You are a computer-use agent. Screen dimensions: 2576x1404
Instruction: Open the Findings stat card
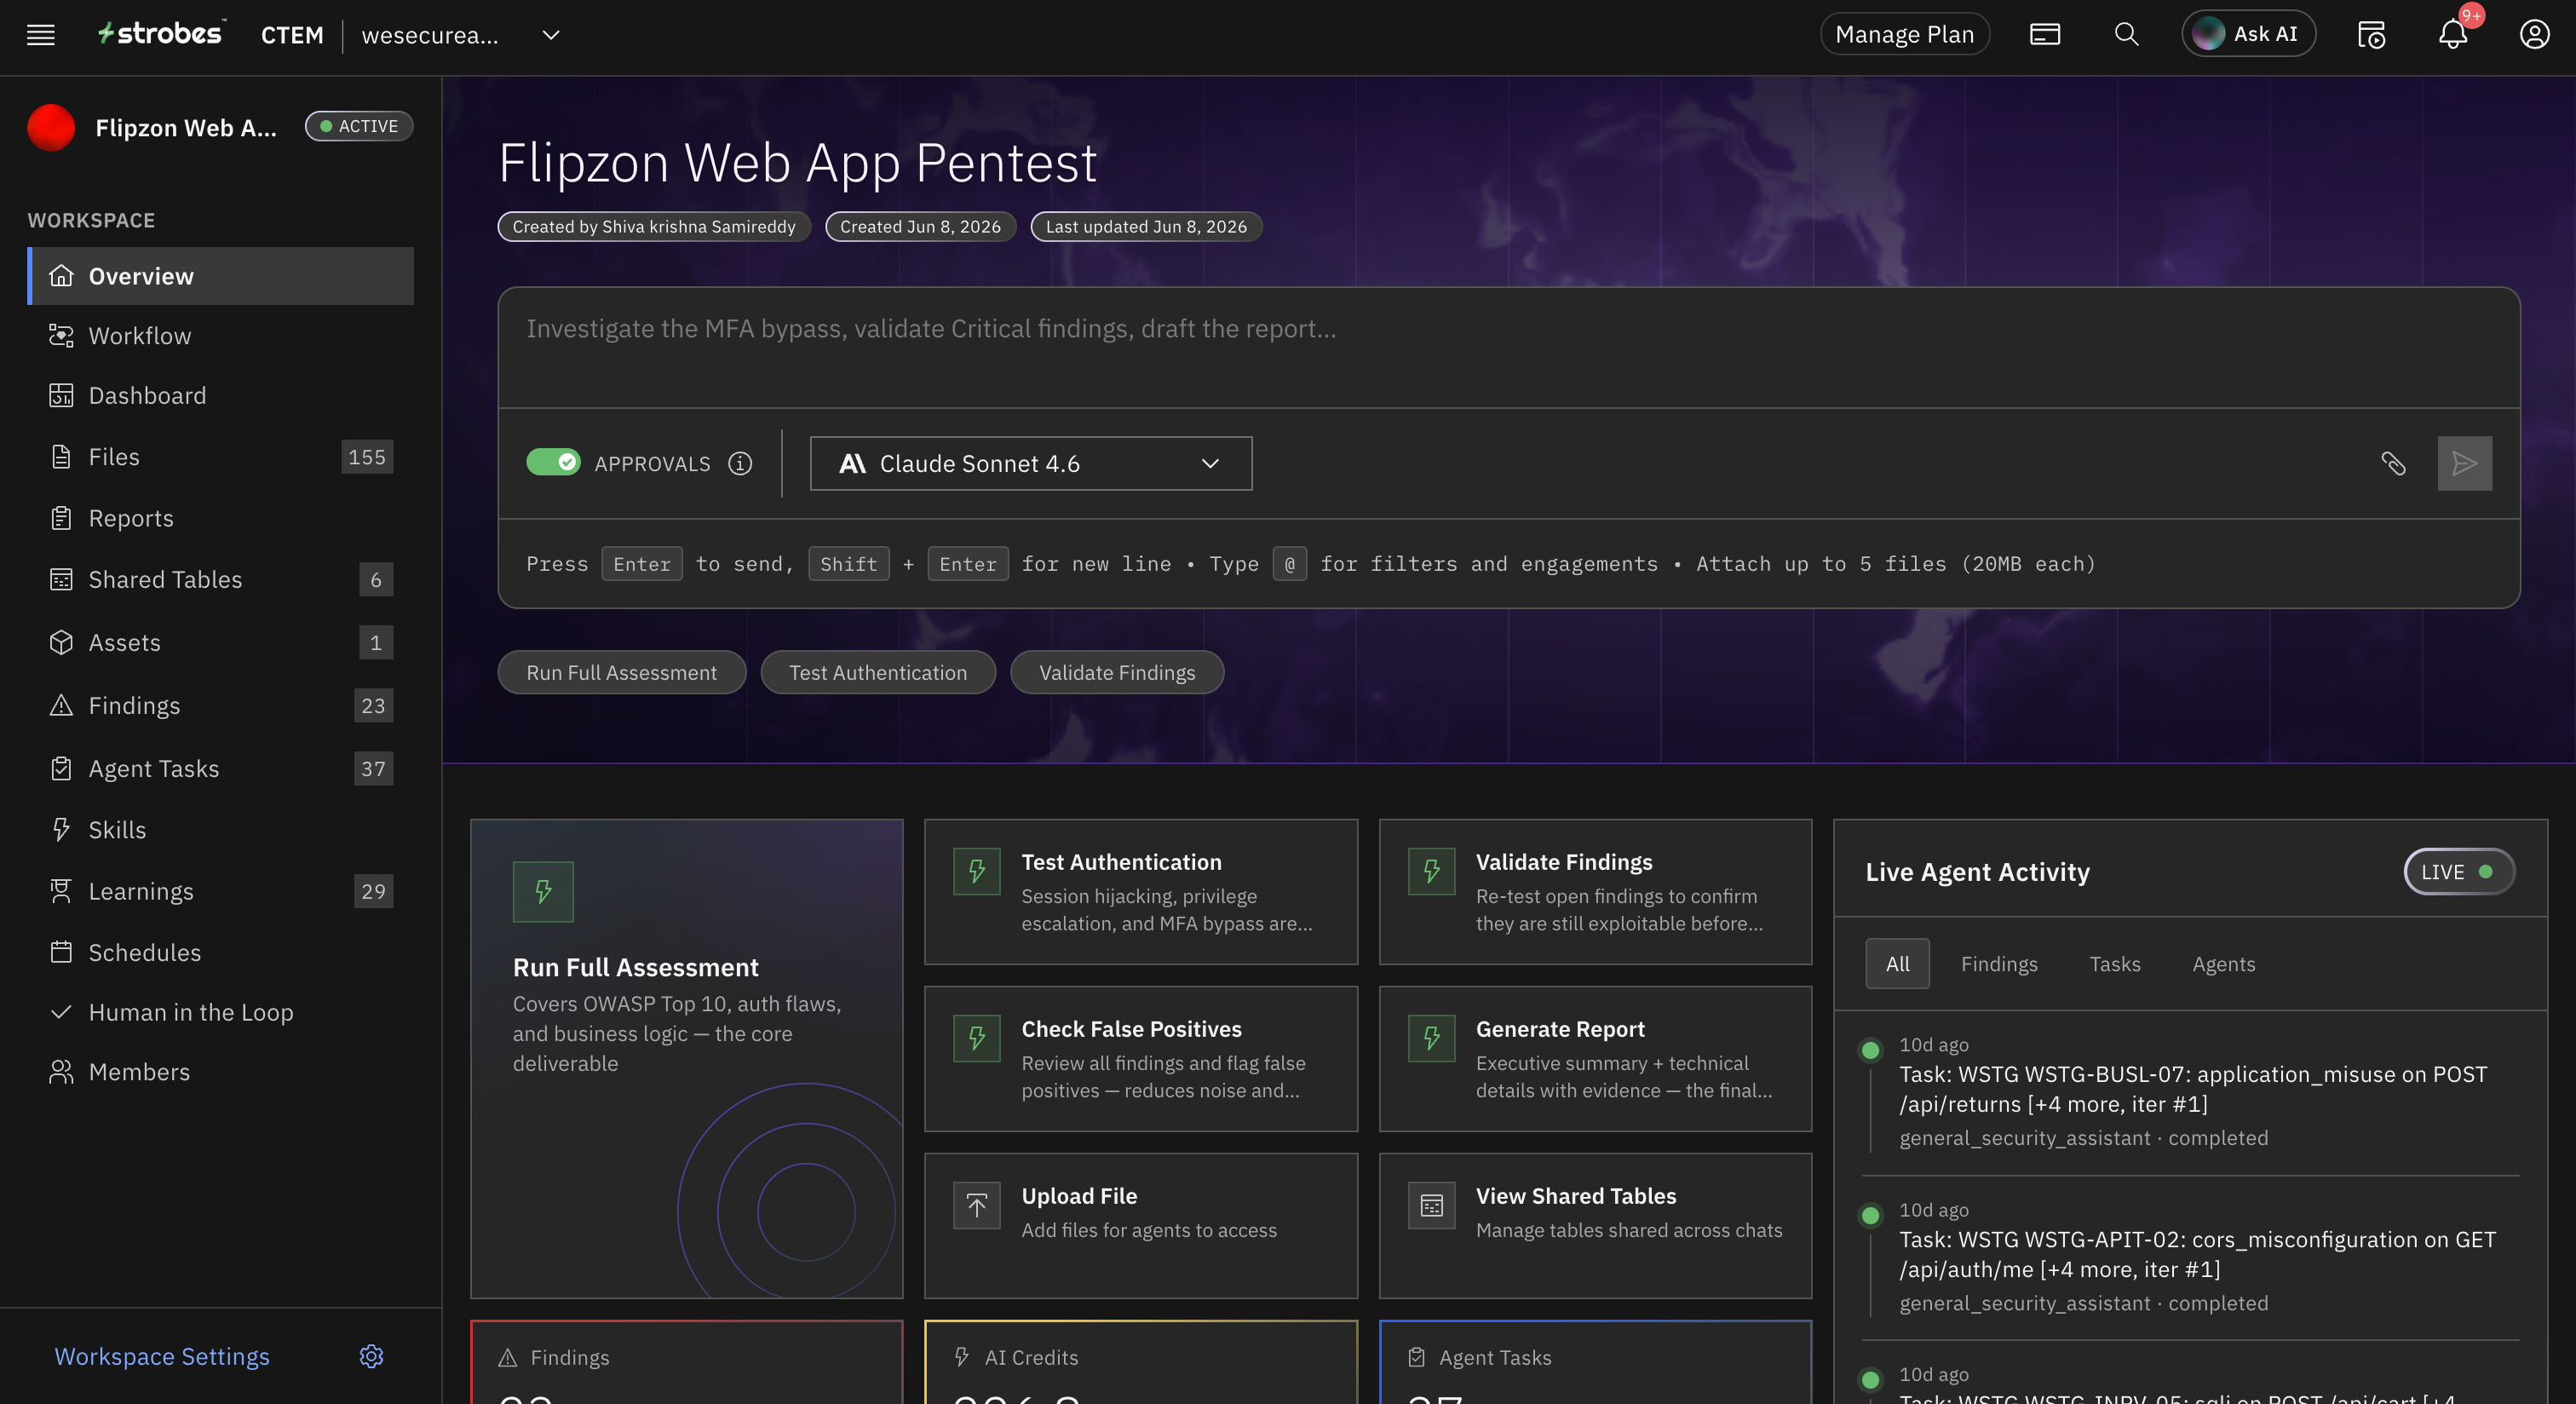(x=687, y=1362)
